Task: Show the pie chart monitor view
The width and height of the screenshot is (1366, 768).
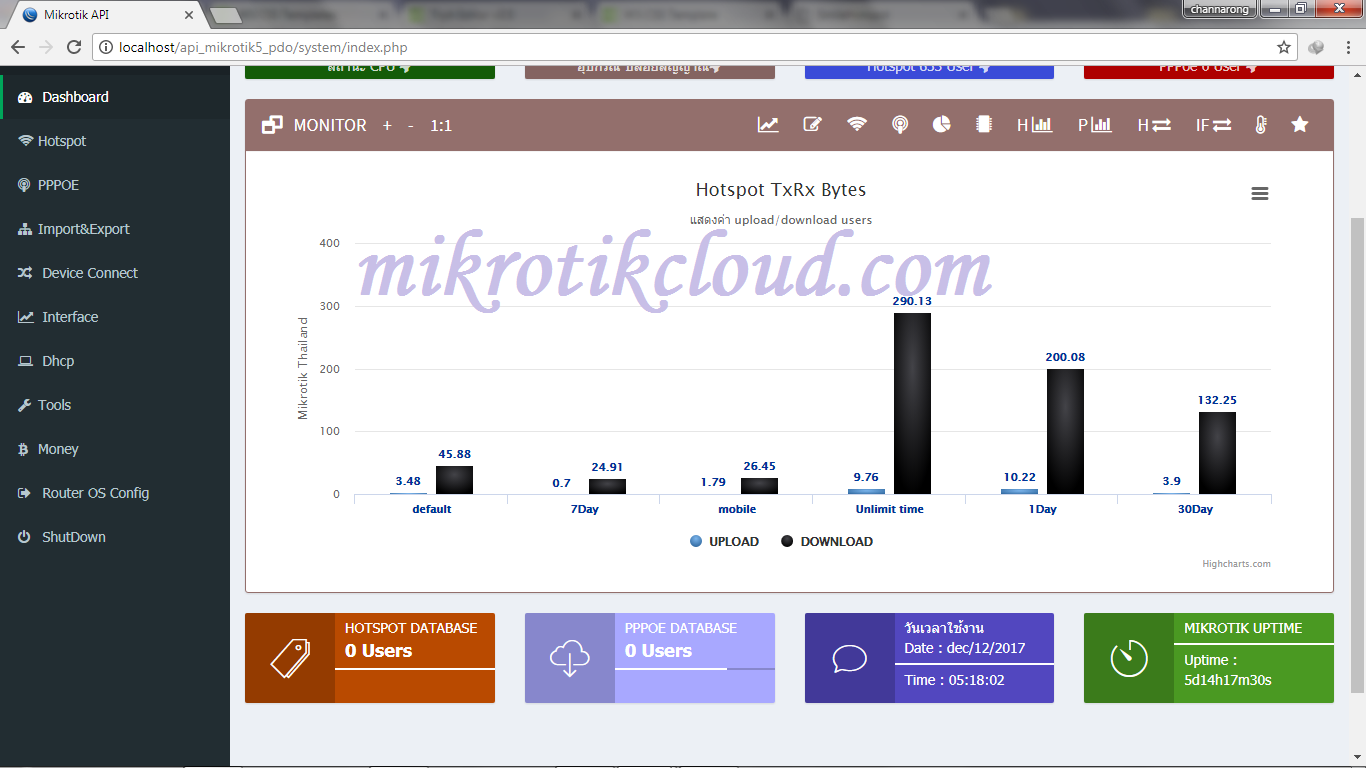Action: pos(942,125)
